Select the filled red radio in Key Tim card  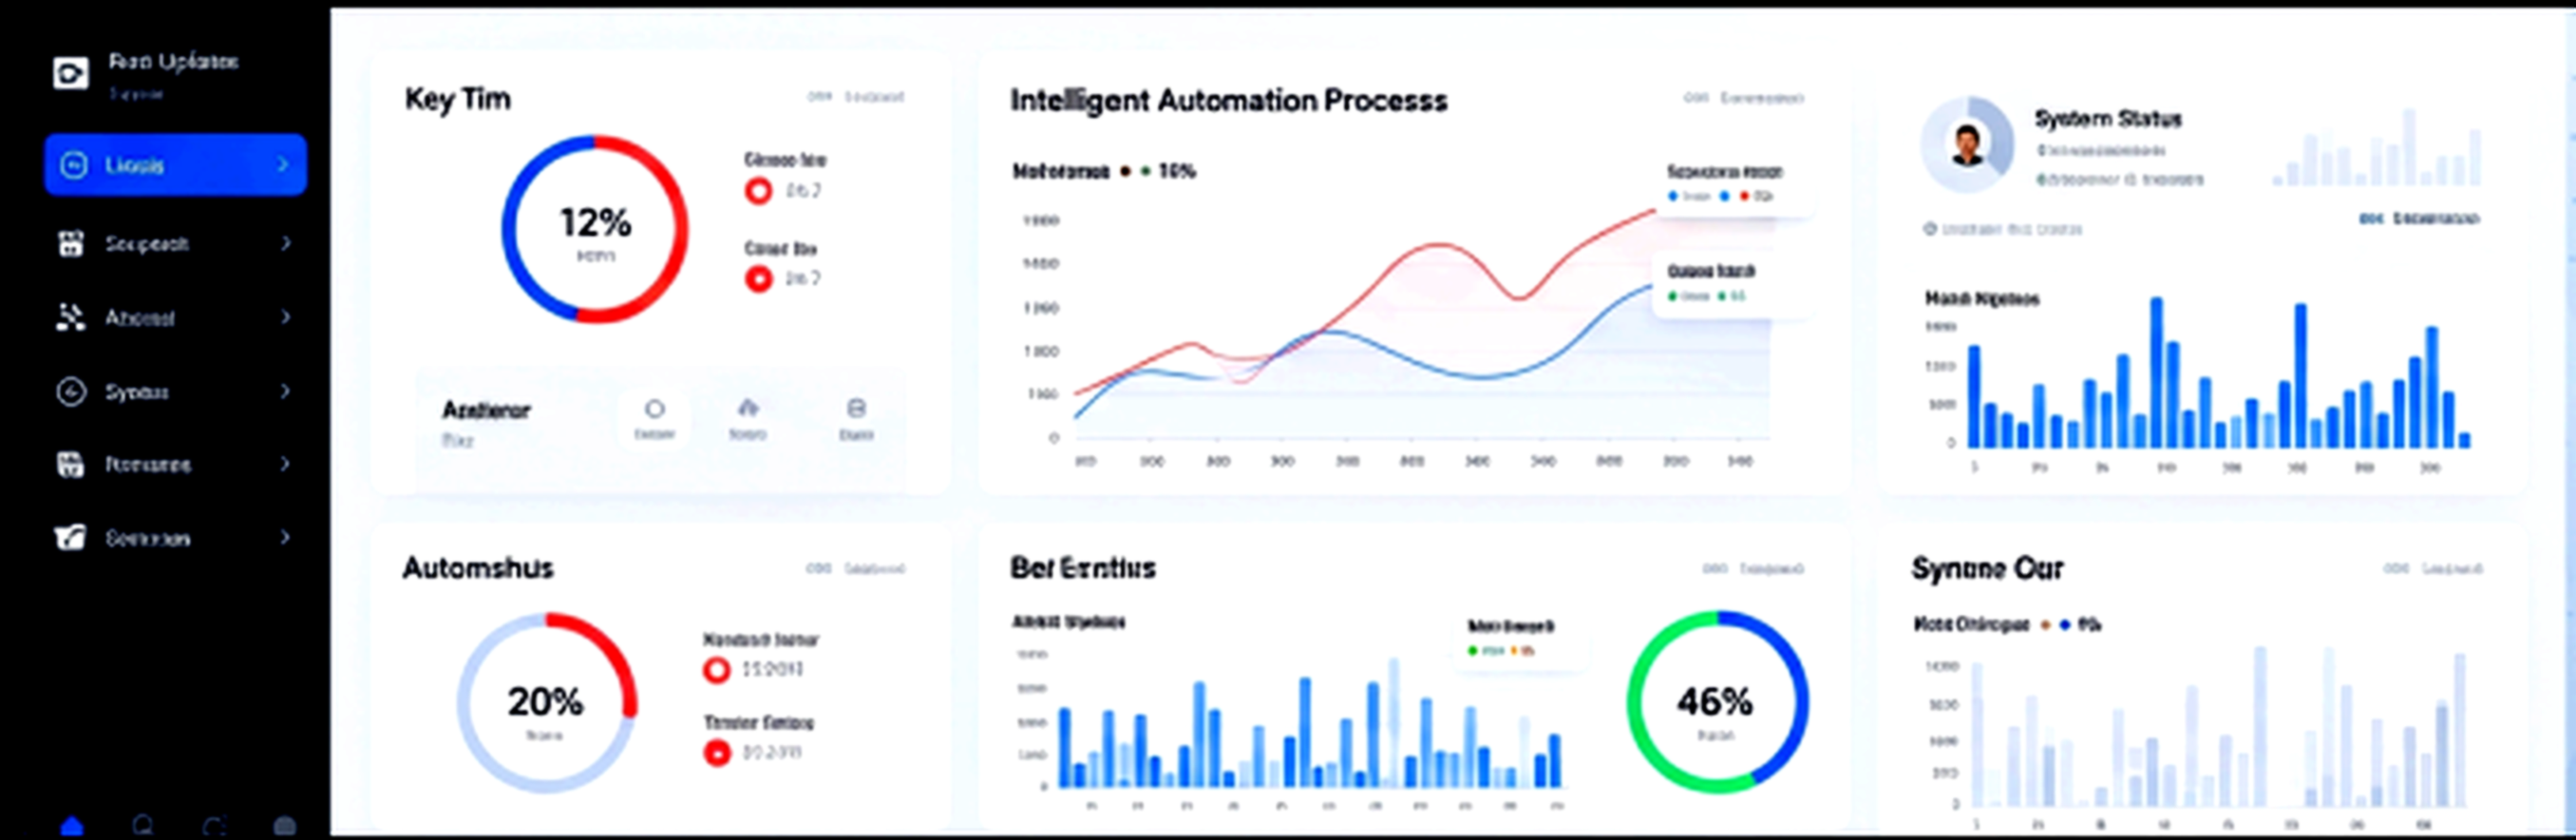(x=759, y=278)
